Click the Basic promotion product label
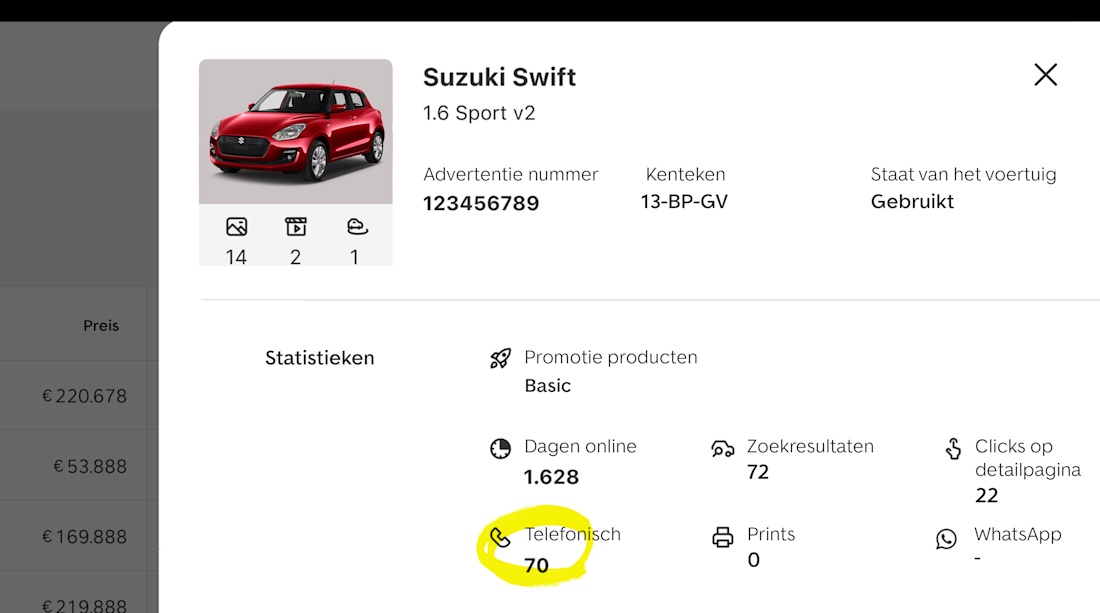The height and width of the screenshot is (613, 1100). pos(547,386)
